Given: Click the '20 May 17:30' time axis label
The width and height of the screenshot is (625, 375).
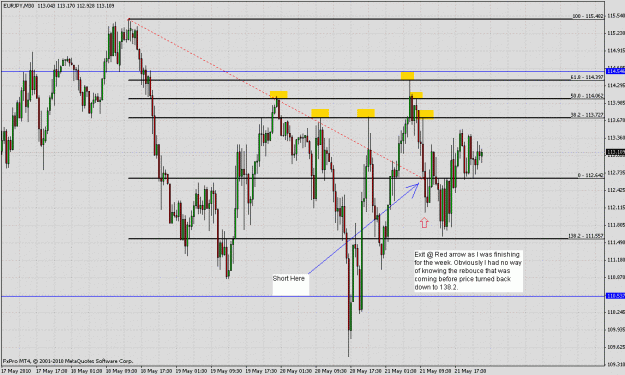Looking at the screenshot, I should point(365,371).
